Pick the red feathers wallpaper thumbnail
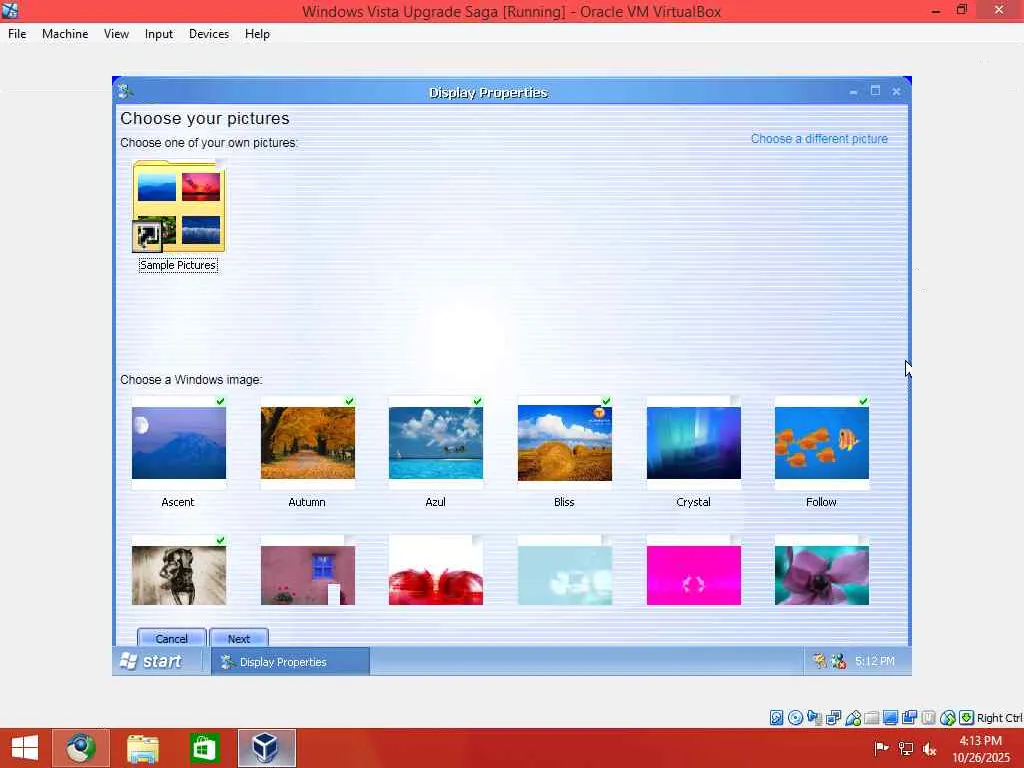The image size is (1024, 768). [x=436, y=571]
